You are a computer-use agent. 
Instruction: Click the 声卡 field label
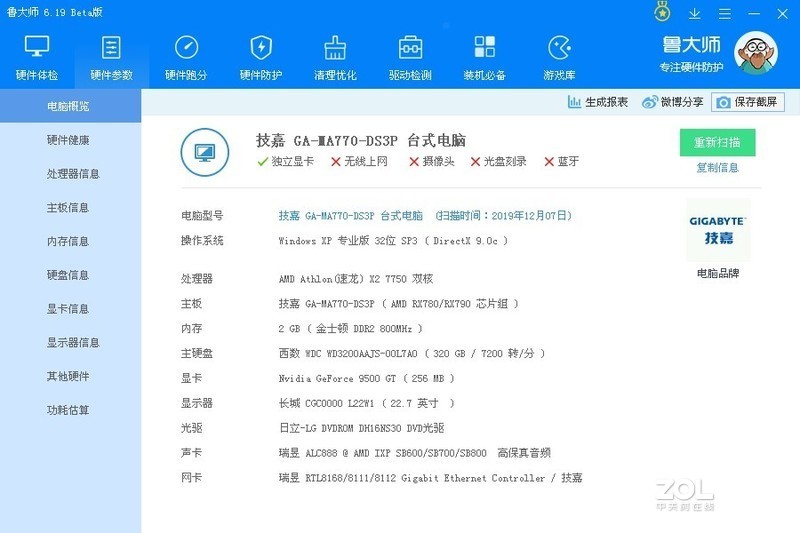(x=191, y=453)
